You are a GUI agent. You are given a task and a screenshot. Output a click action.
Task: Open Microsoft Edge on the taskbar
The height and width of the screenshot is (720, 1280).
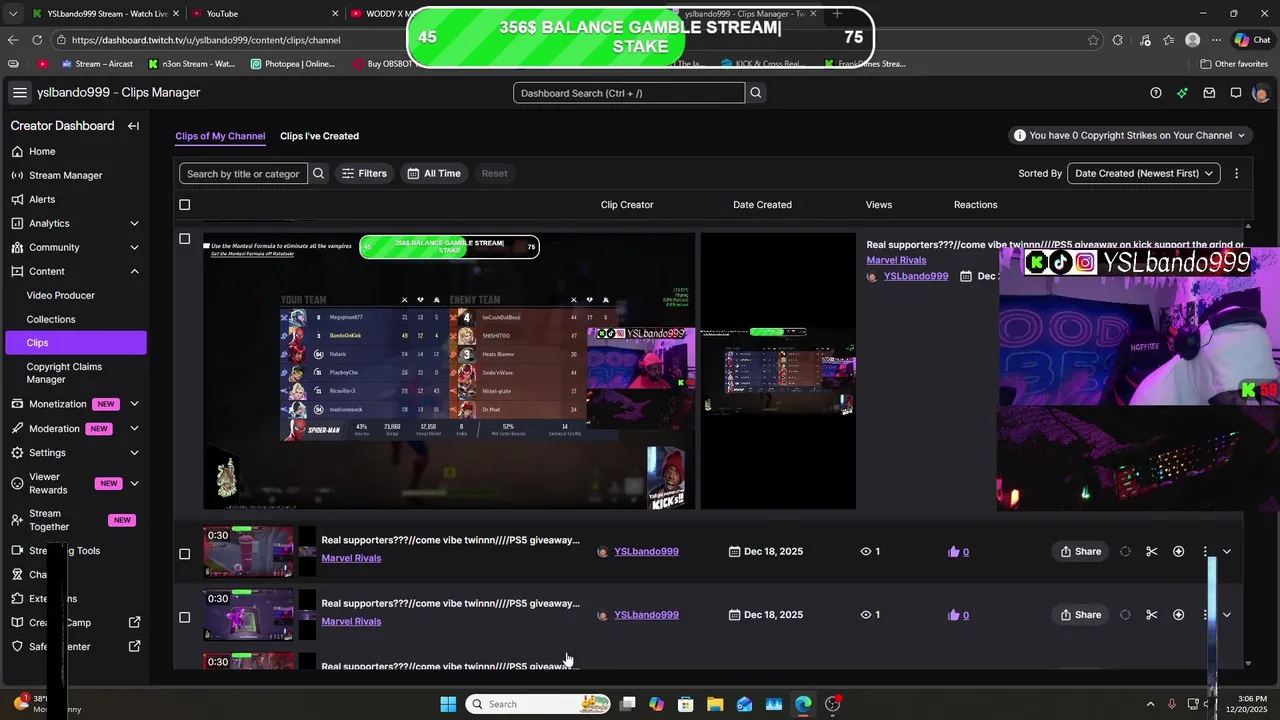tap(803, 704)
